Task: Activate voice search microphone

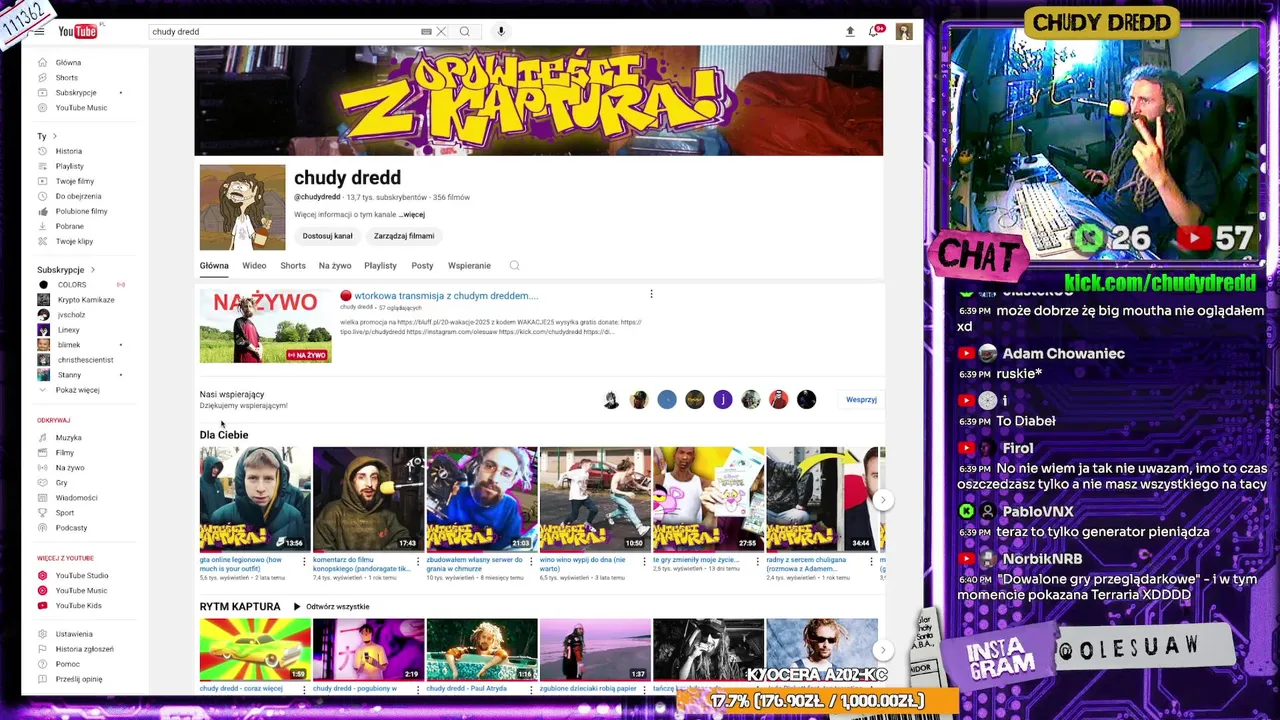Action: [x=501, y=32]
